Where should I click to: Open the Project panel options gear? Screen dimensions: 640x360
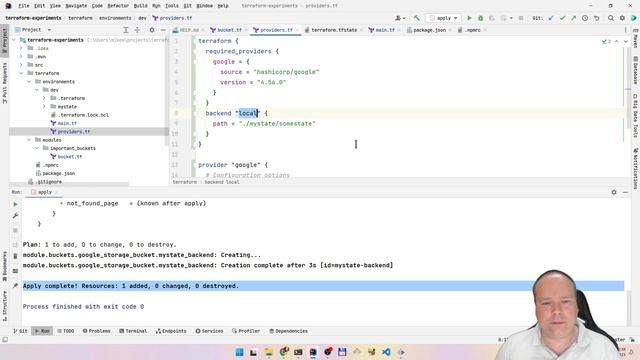pos(152,30)
